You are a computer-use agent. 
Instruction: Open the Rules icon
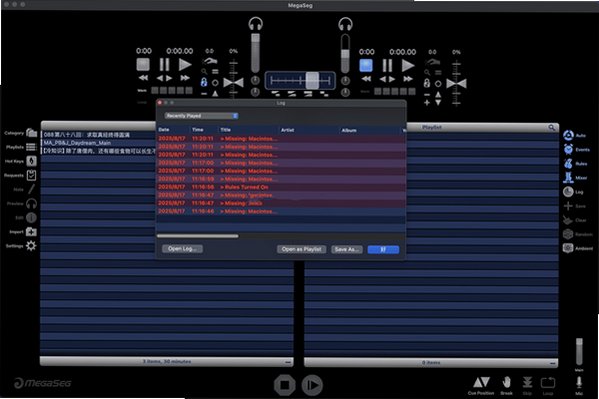tap(568, 164)
